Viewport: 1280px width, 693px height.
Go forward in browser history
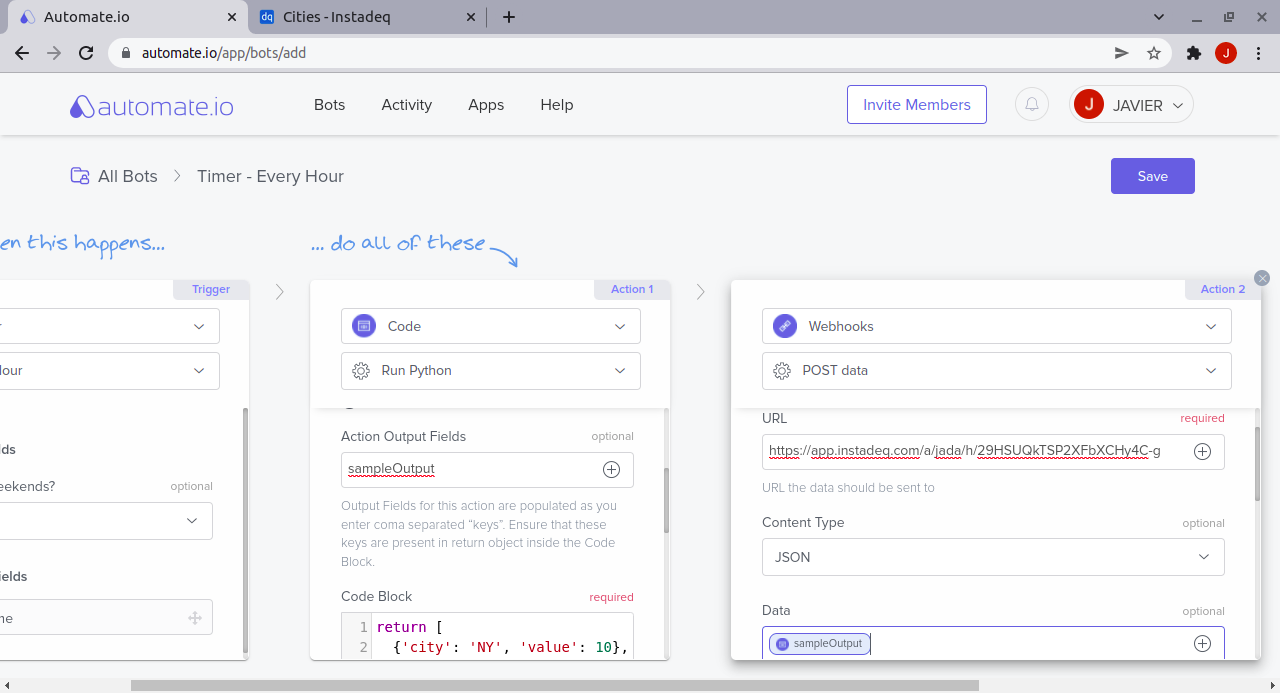pyautogui.click(x=54, y=53)
